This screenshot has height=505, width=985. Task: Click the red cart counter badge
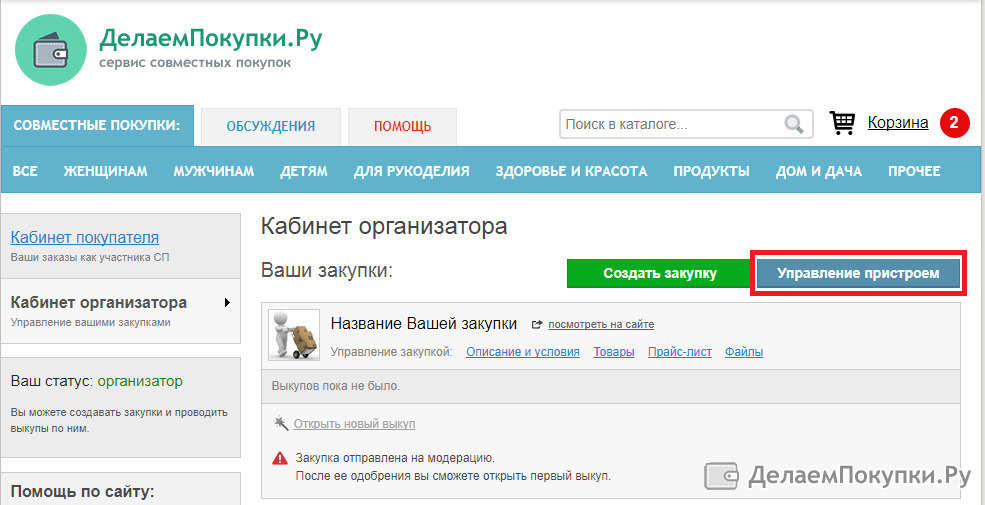coord(954,123)
